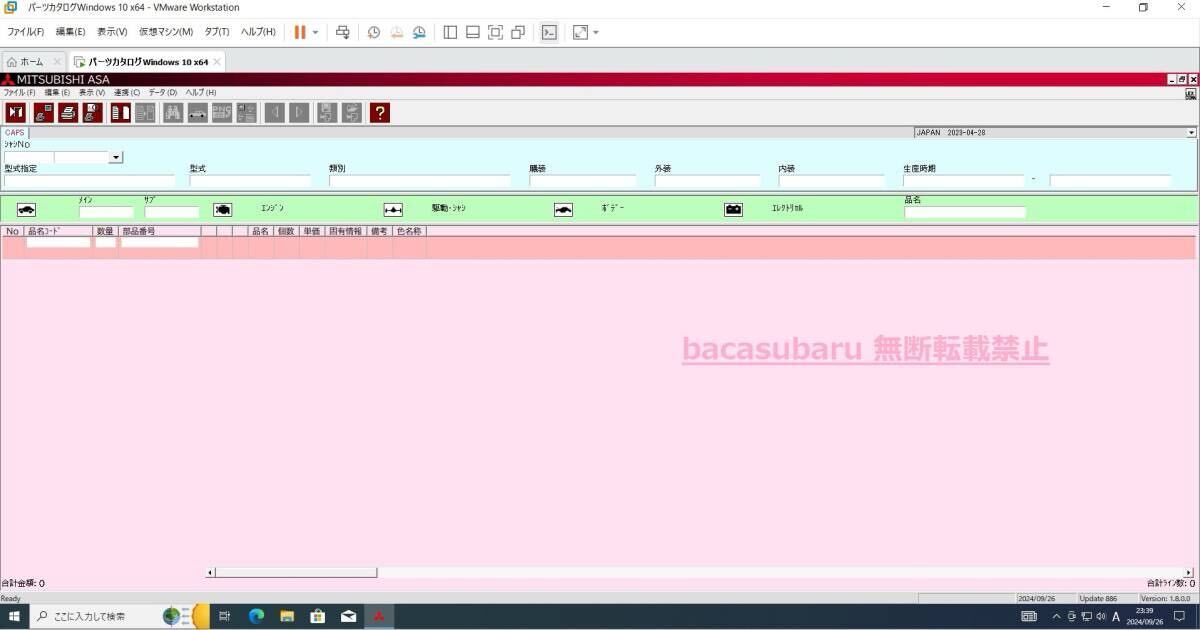The width and height of the screenshot is (1200, 630).
Task: Click the 品名 search input field
Action: pyautogui.click(x=965, y=212)
